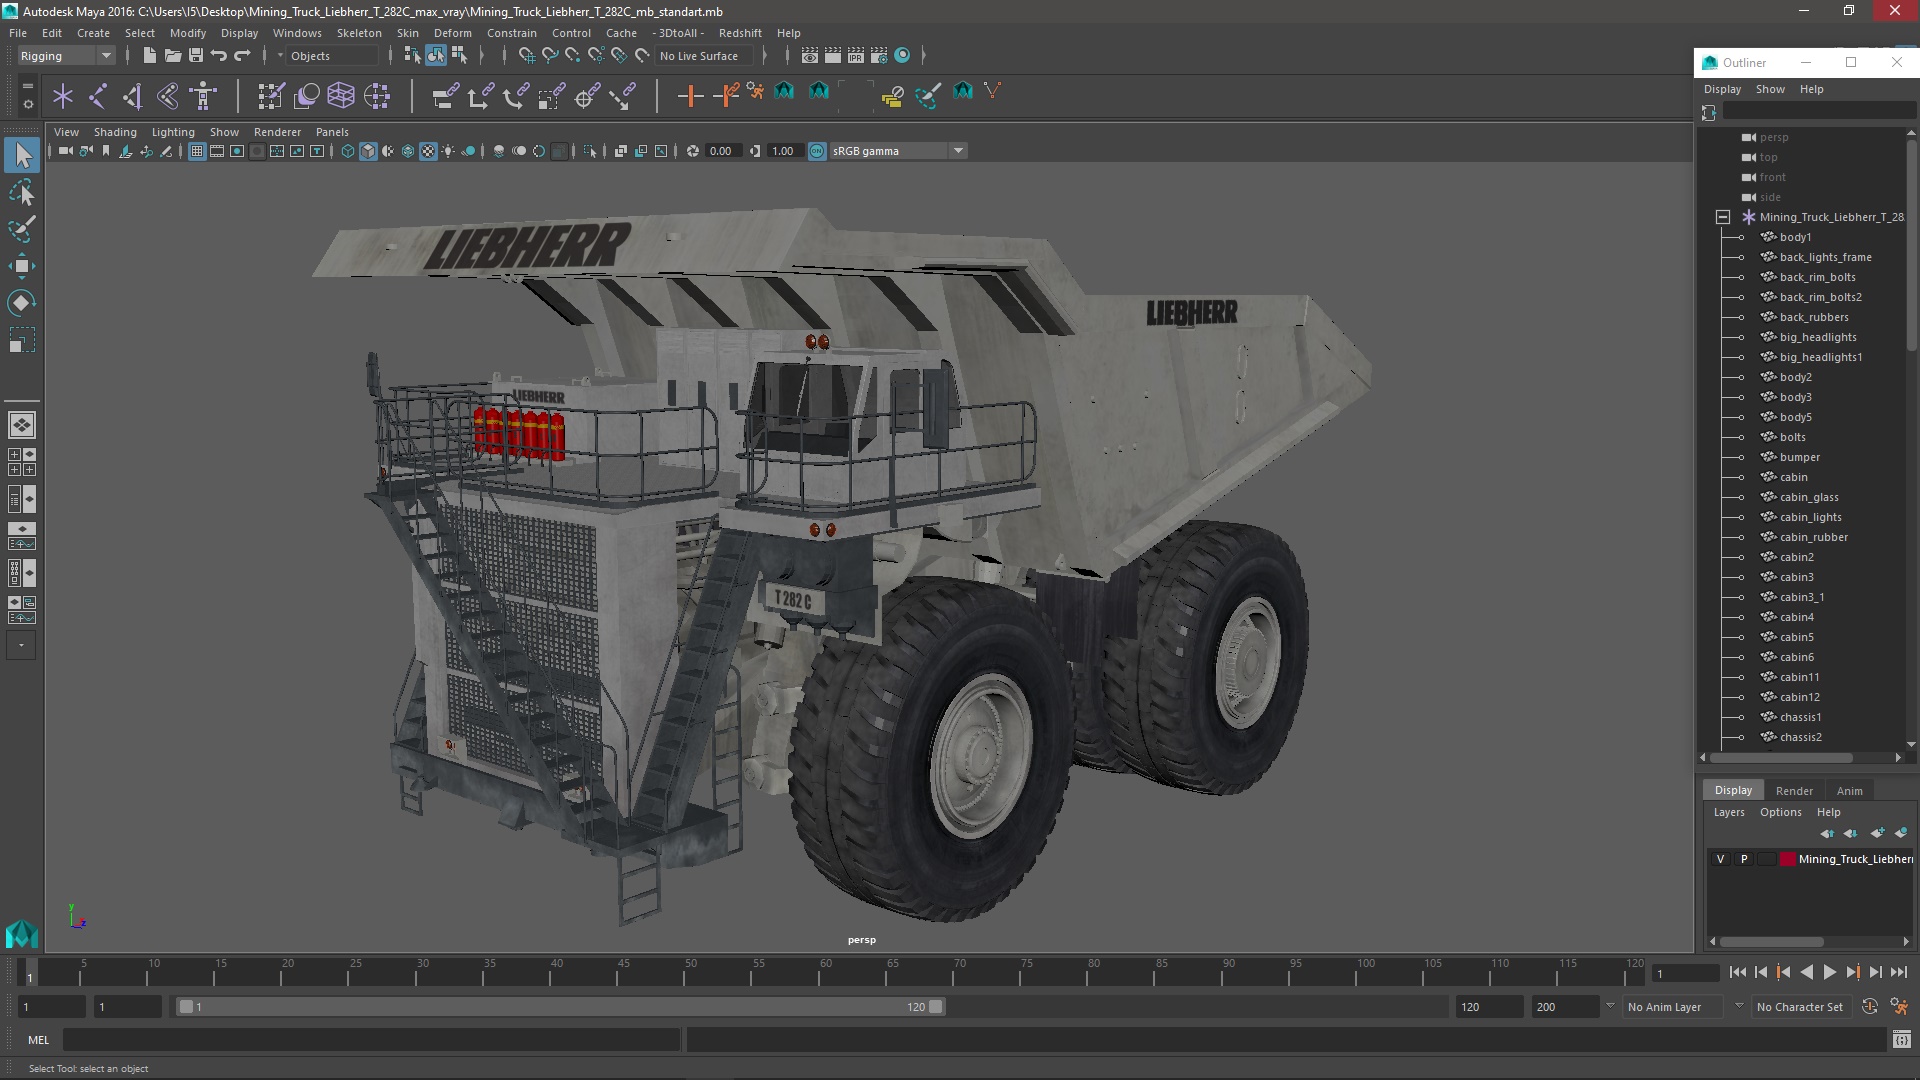Toggle resolution gate in the panel toolbar
Screen dimensions: 1920x1080
(237, 151)
